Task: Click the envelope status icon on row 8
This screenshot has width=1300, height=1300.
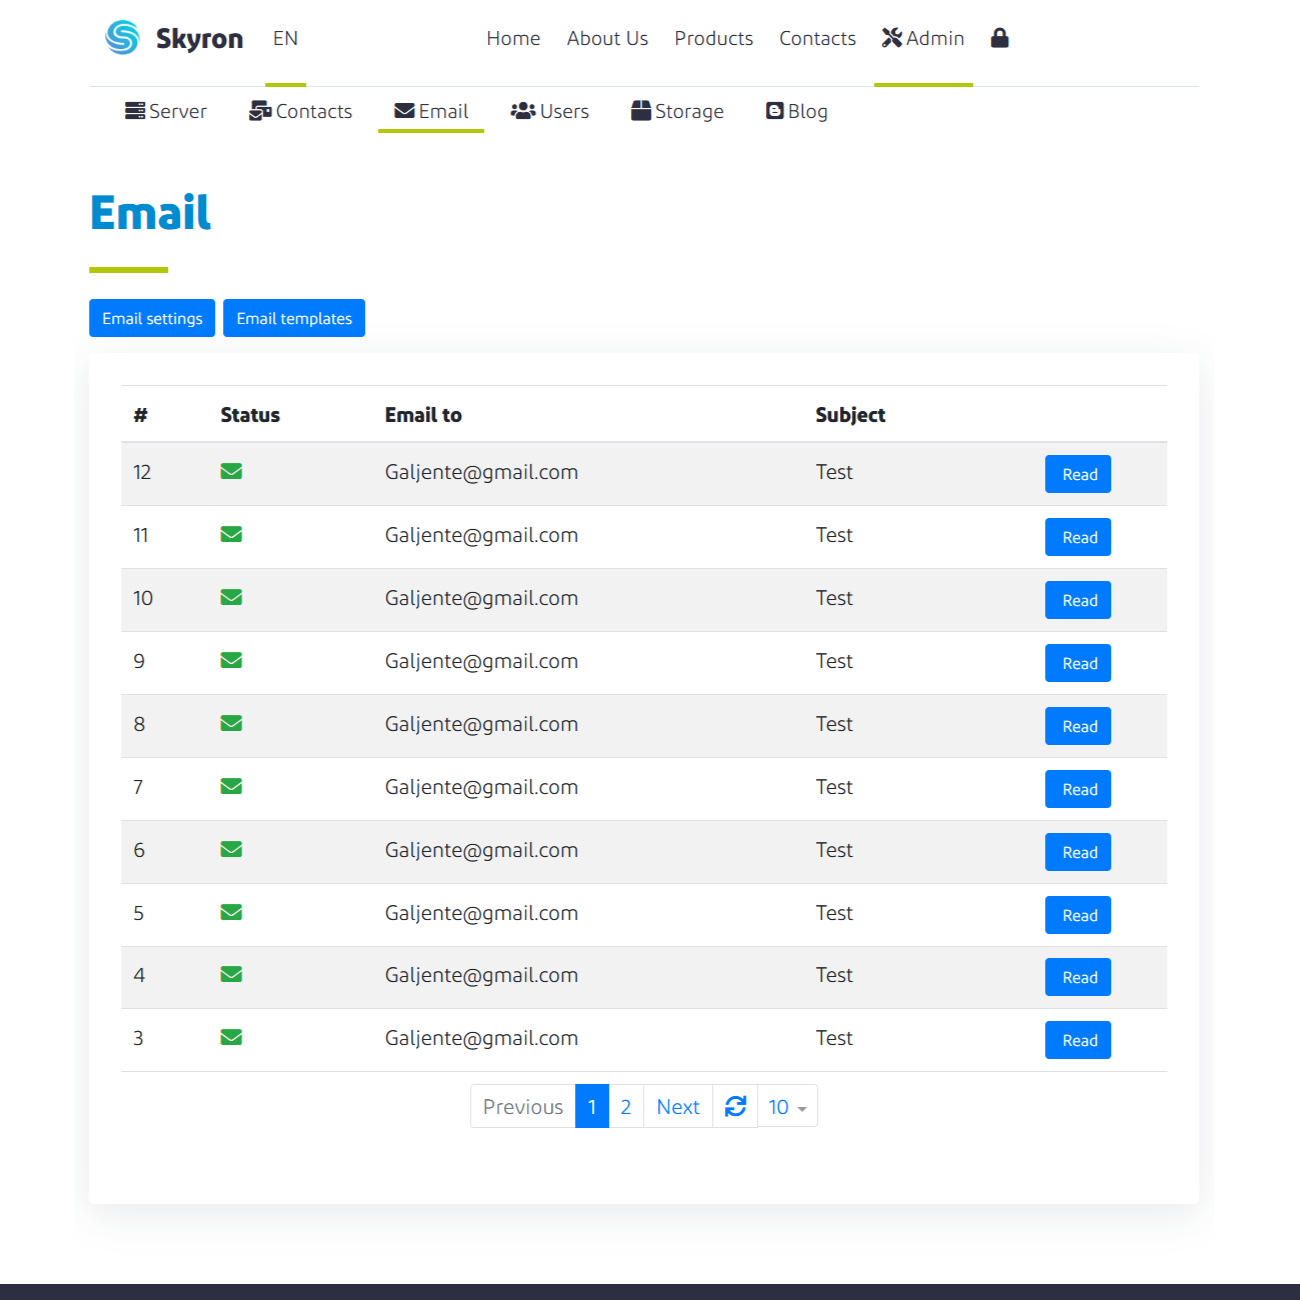Action: click(x=231, y=723)
